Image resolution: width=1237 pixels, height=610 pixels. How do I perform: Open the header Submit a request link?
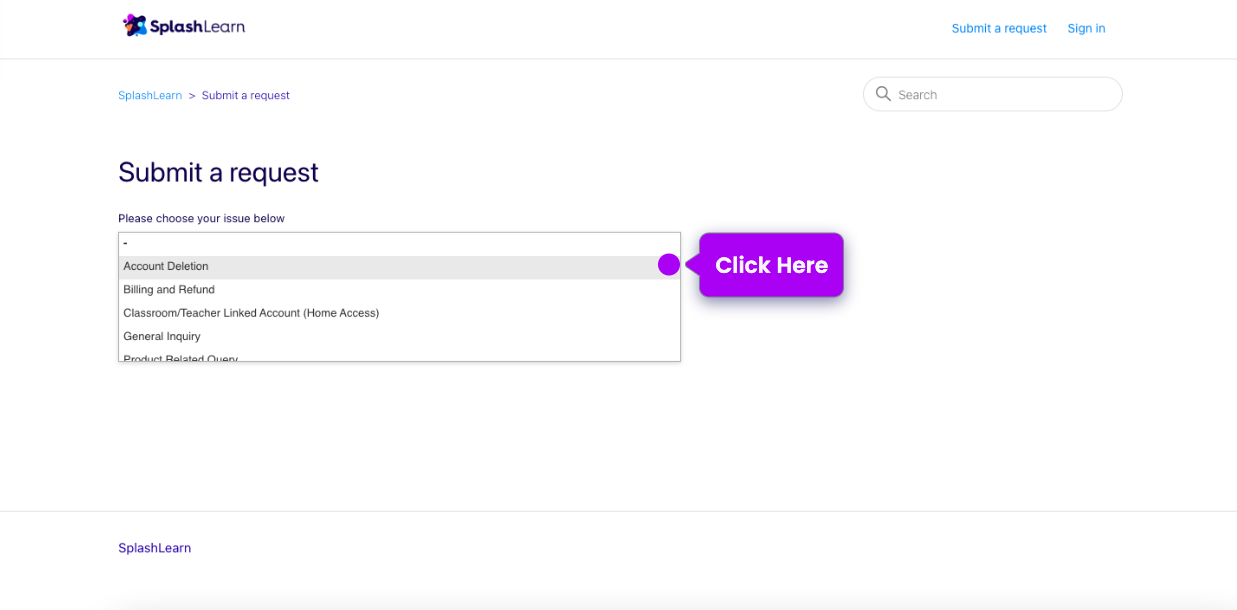click(998, 28)
